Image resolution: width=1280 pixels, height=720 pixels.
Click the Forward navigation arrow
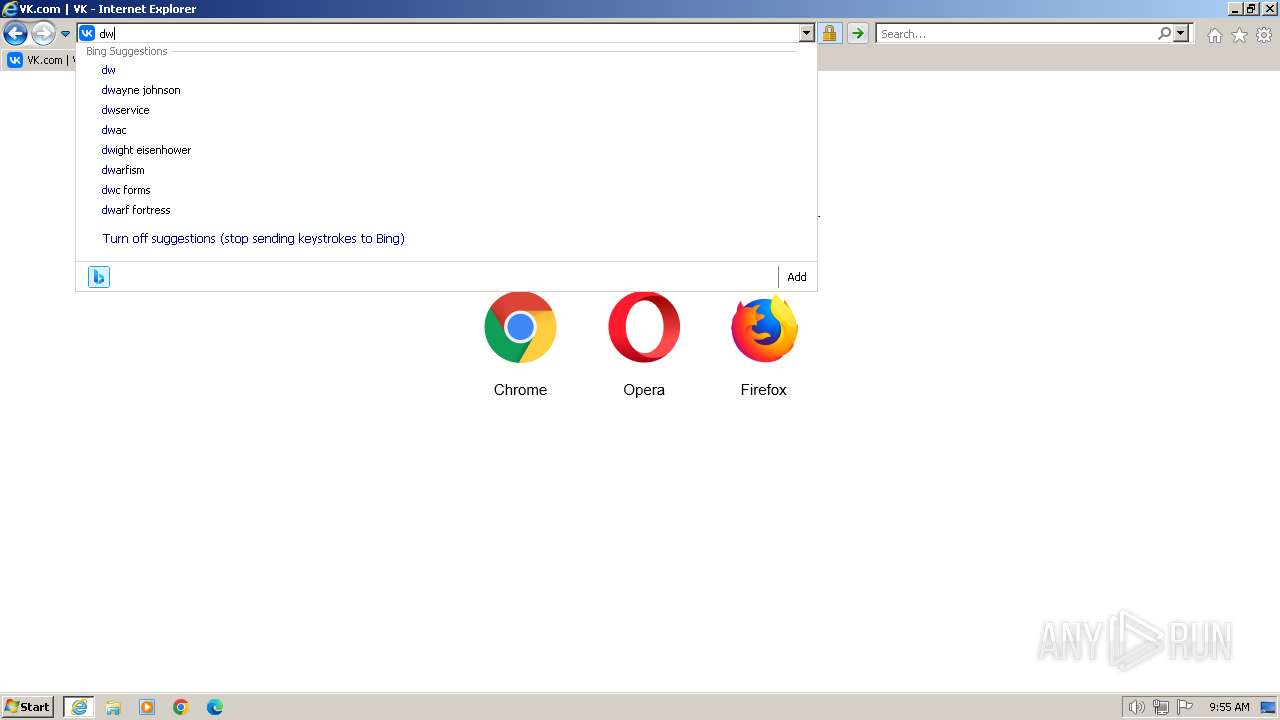pos(43,34)
